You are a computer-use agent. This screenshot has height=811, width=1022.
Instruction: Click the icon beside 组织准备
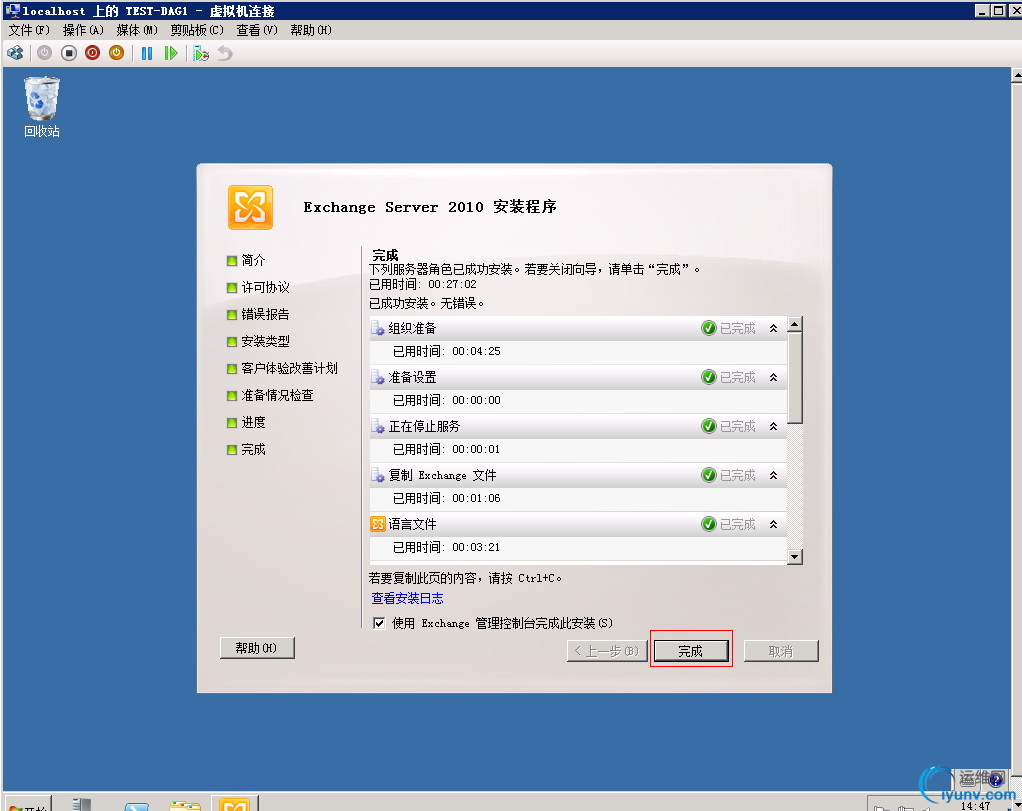click(x=377, y=328)
